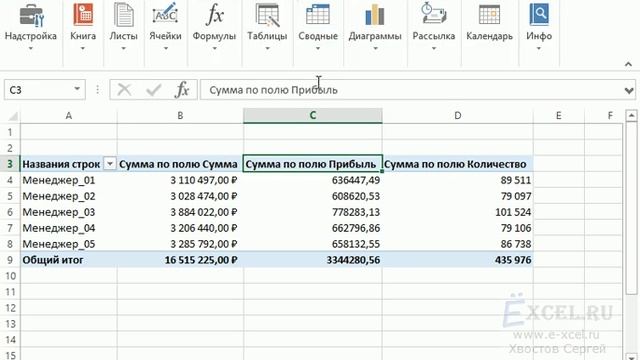Select column E header
Viewport: 640px width, 360px height.
558,116
